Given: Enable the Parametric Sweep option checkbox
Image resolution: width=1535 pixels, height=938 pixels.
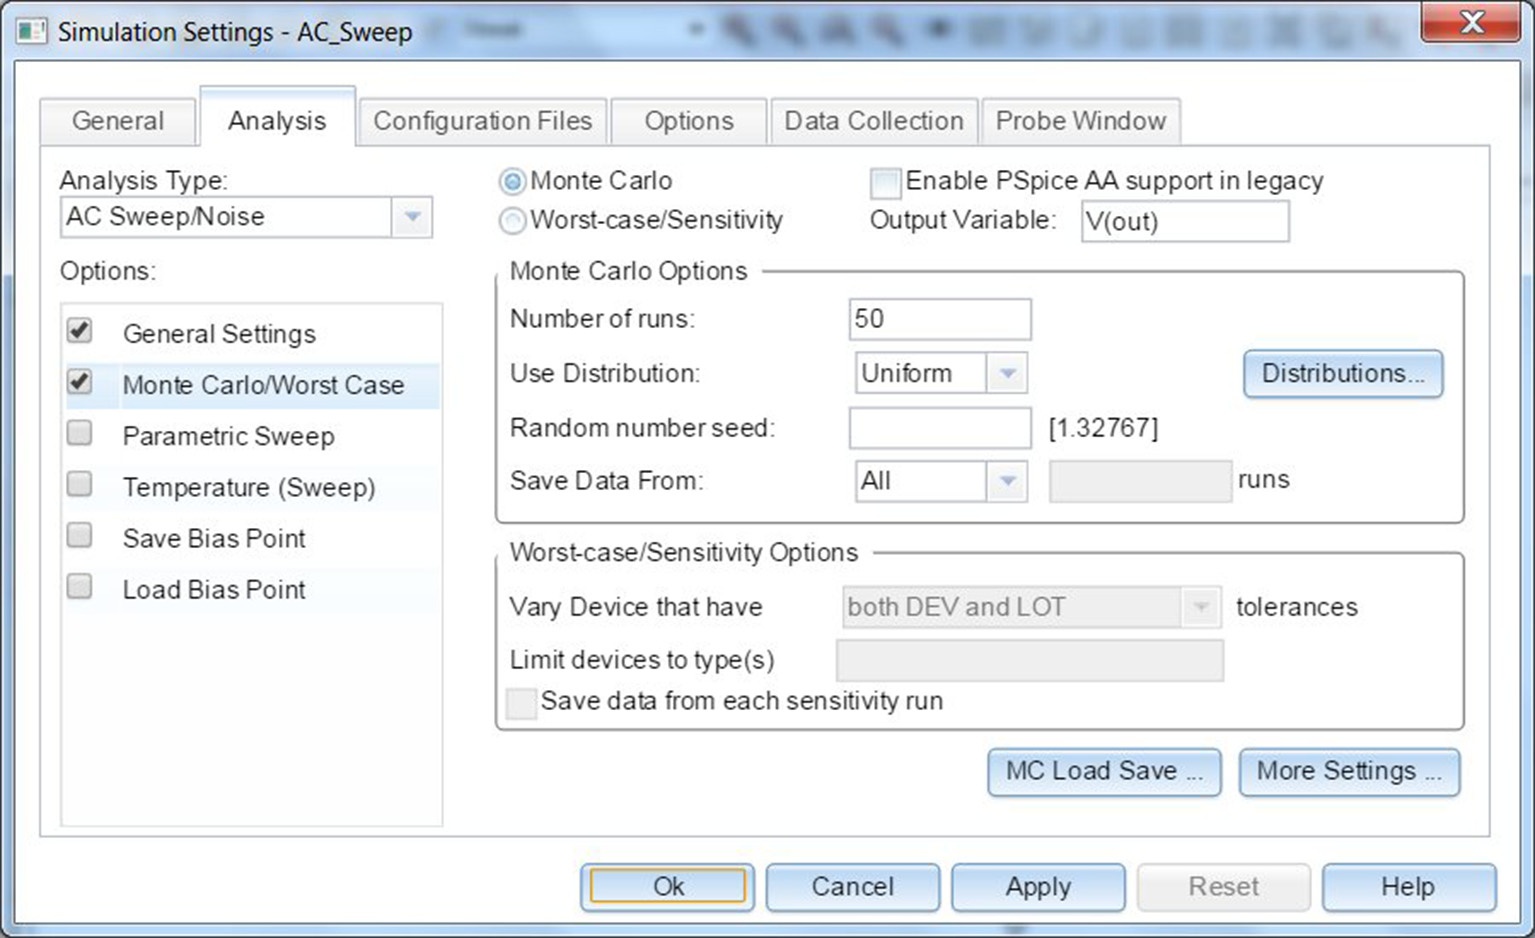Looking at the screenshot, I should [79, 434].
